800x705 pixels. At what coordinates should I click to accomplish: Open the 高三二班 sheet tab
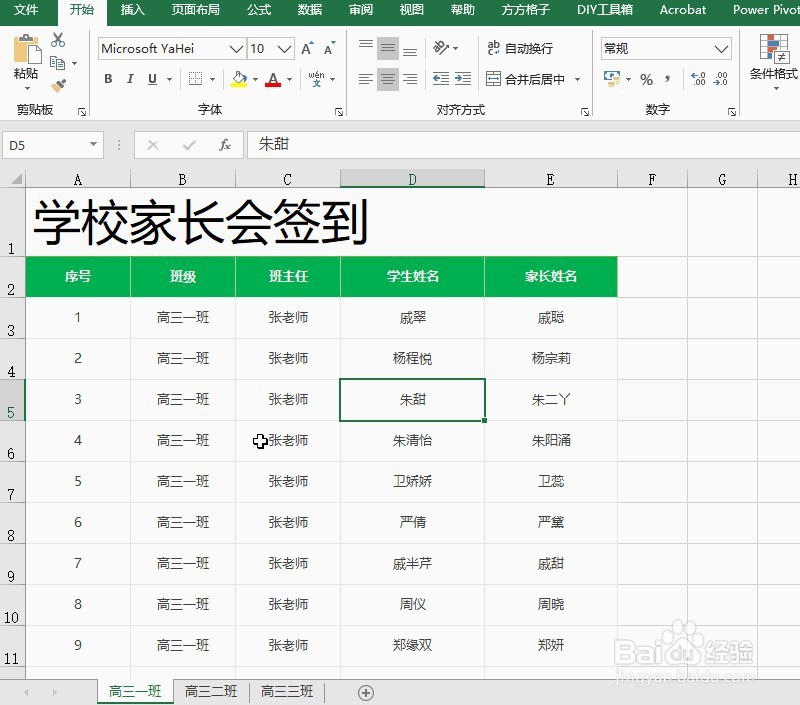210,691
